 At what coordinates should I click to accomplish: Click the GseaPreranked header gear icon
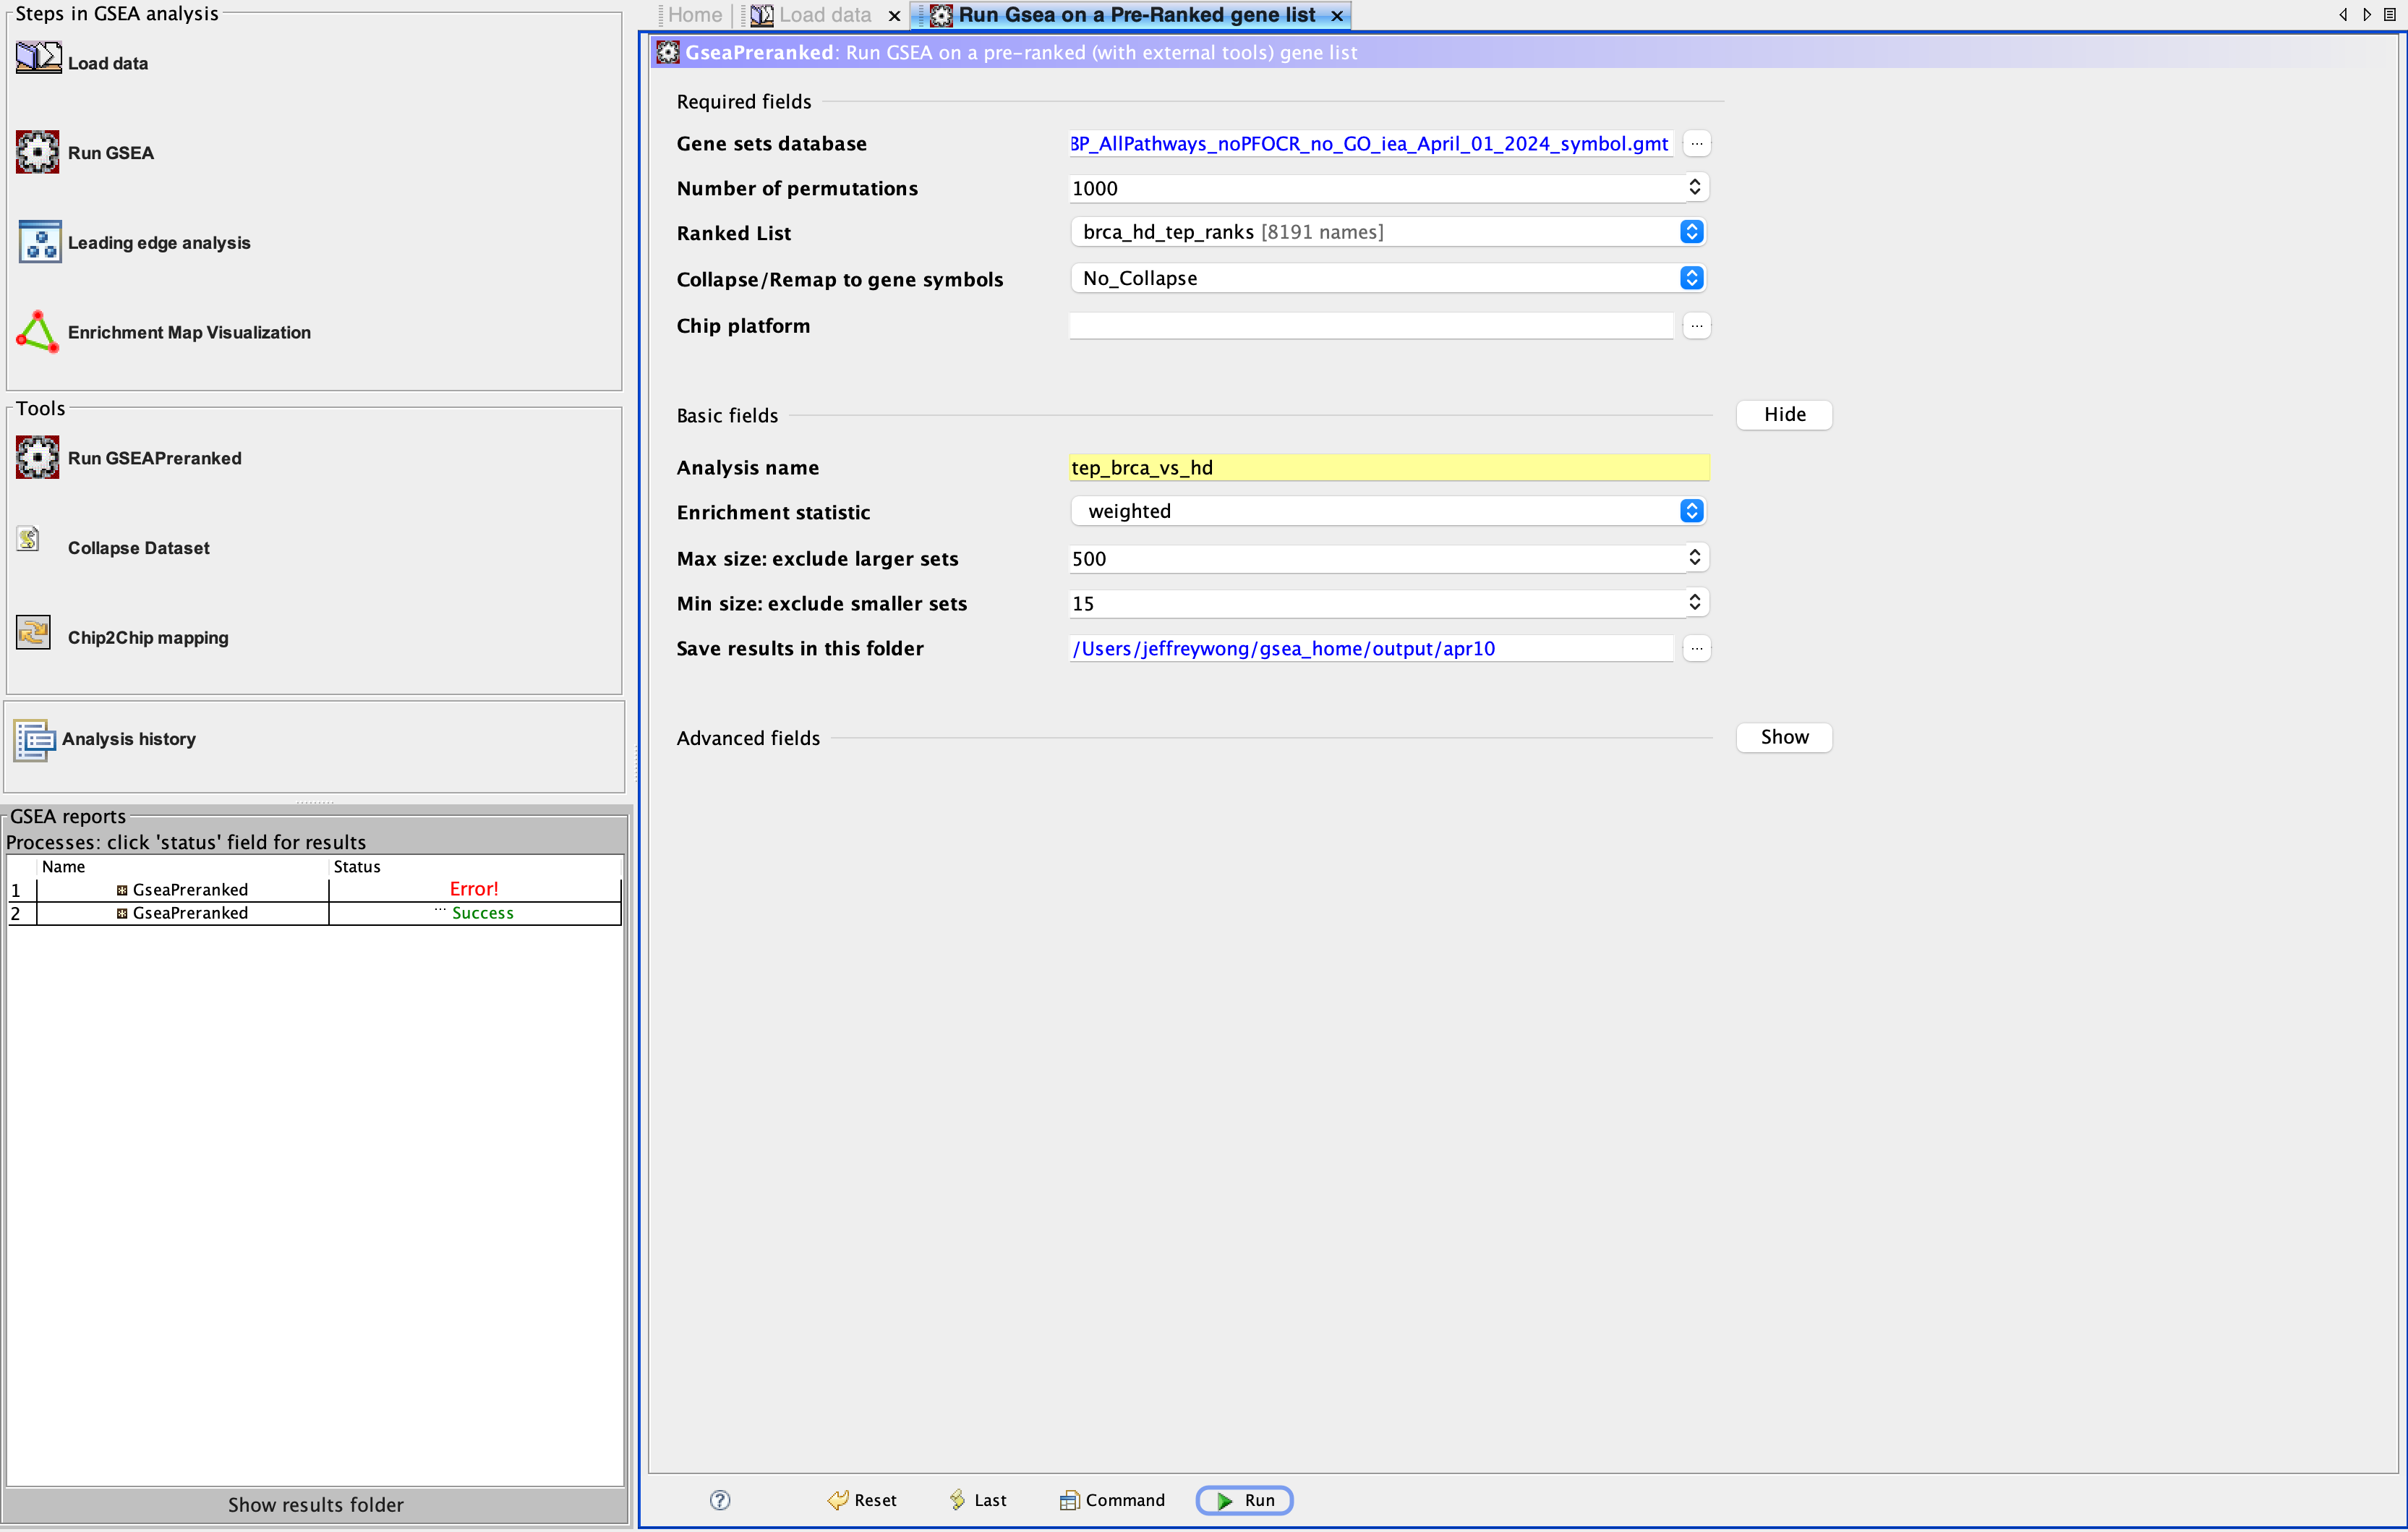tap(668, 52)
